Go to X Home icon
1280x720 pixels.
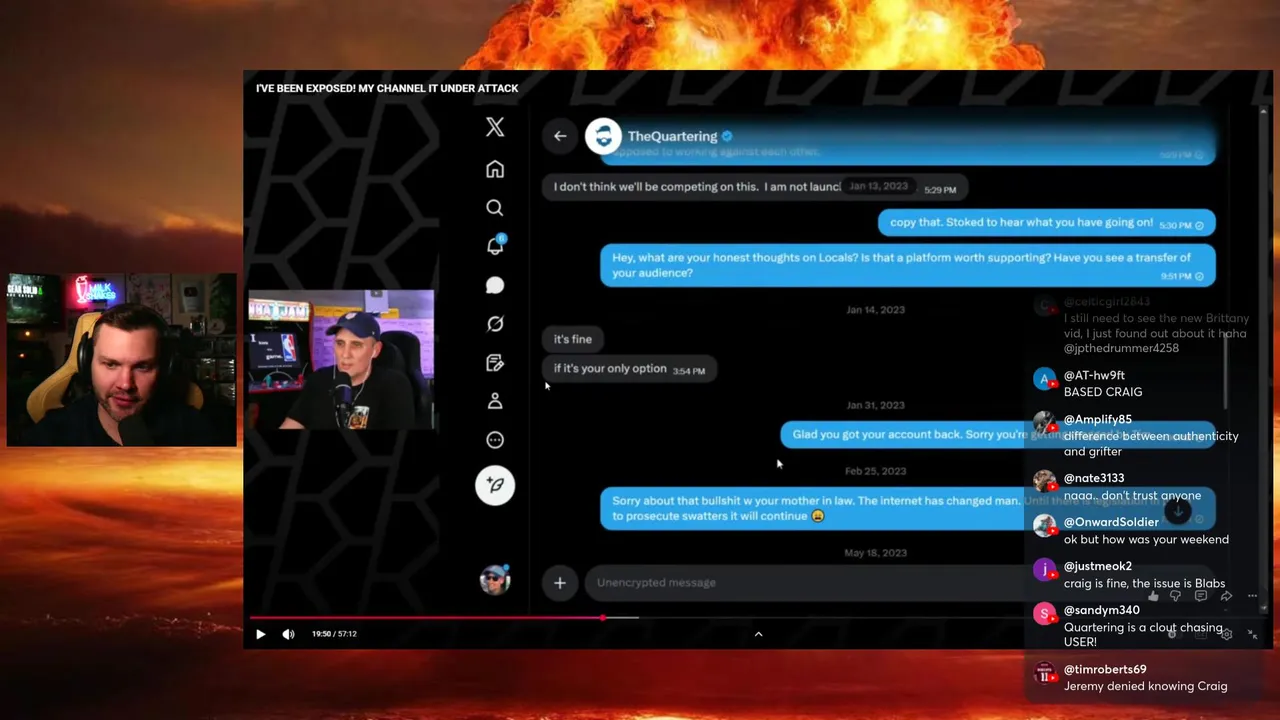coord(495,169)
